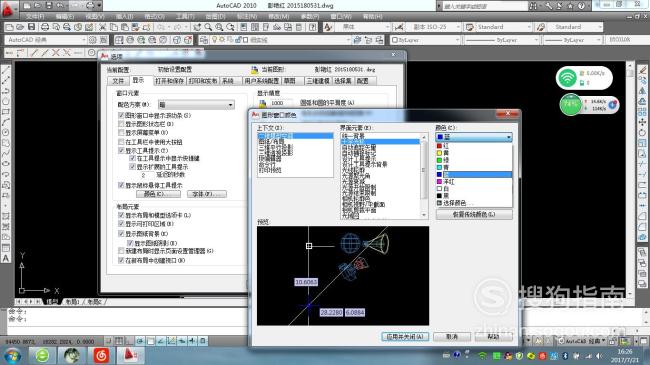Click 取消 in the color dialog
The height and width of the screenshot is (365, 650).
pos(452,337)
